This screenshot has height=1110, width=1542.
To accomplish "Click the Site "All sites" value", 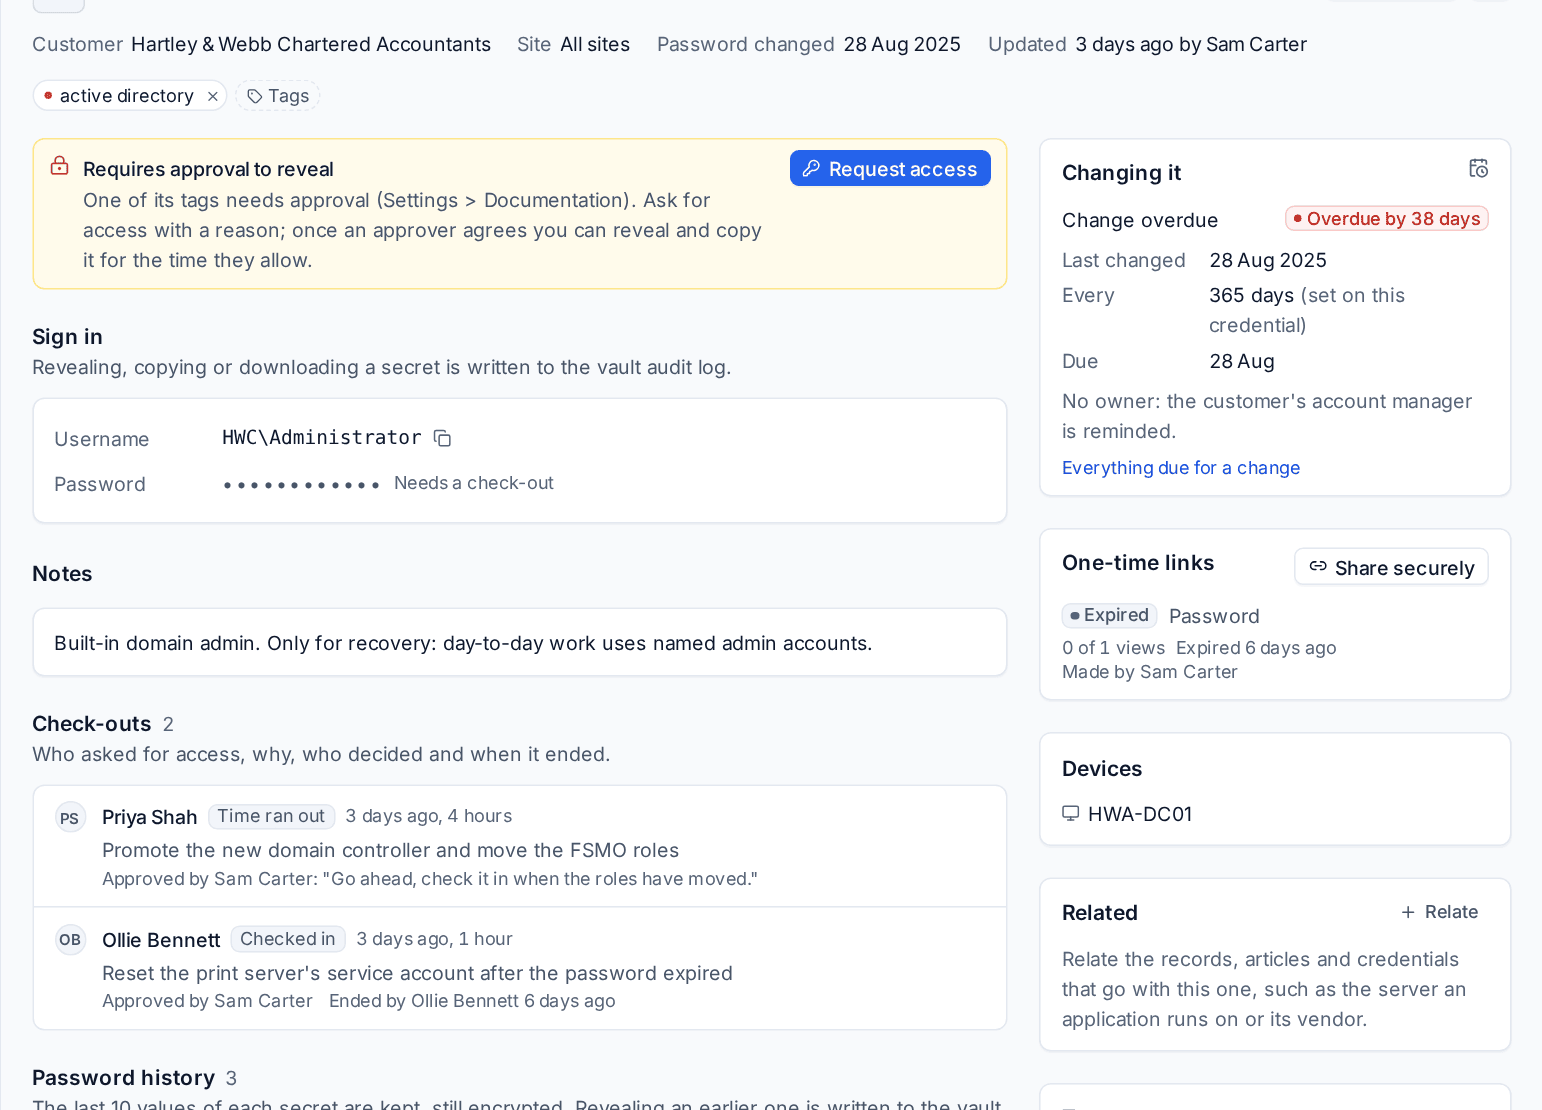I will pos(595,44).
